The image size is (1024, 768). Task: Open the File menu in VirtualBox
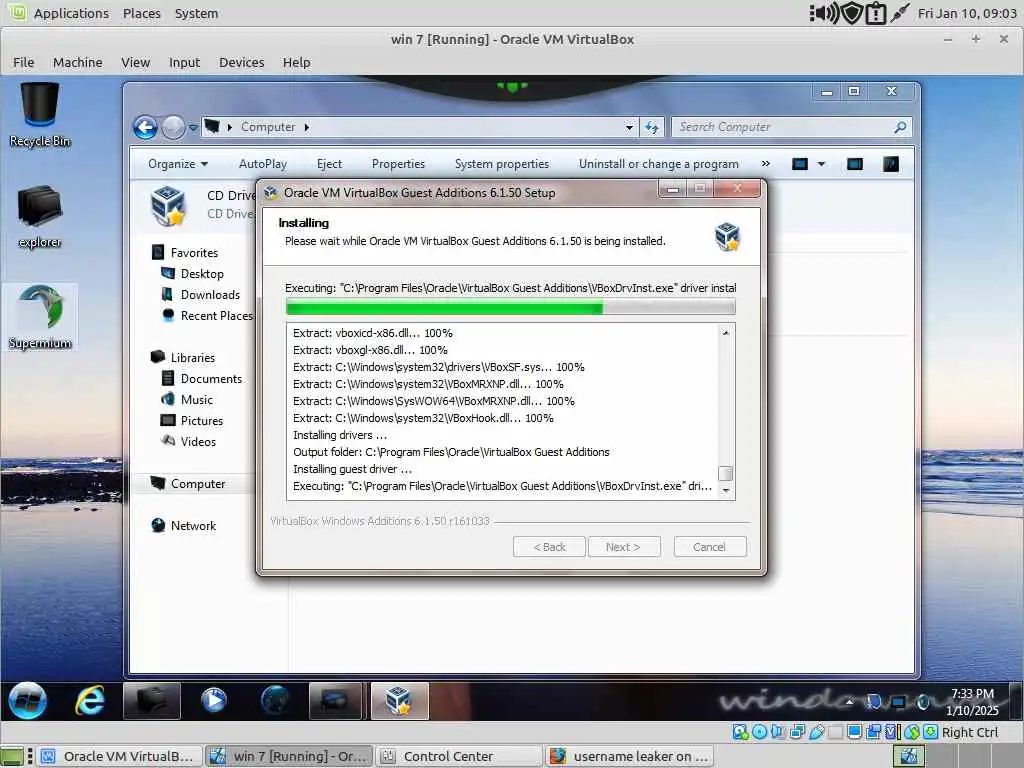point(24,62)
